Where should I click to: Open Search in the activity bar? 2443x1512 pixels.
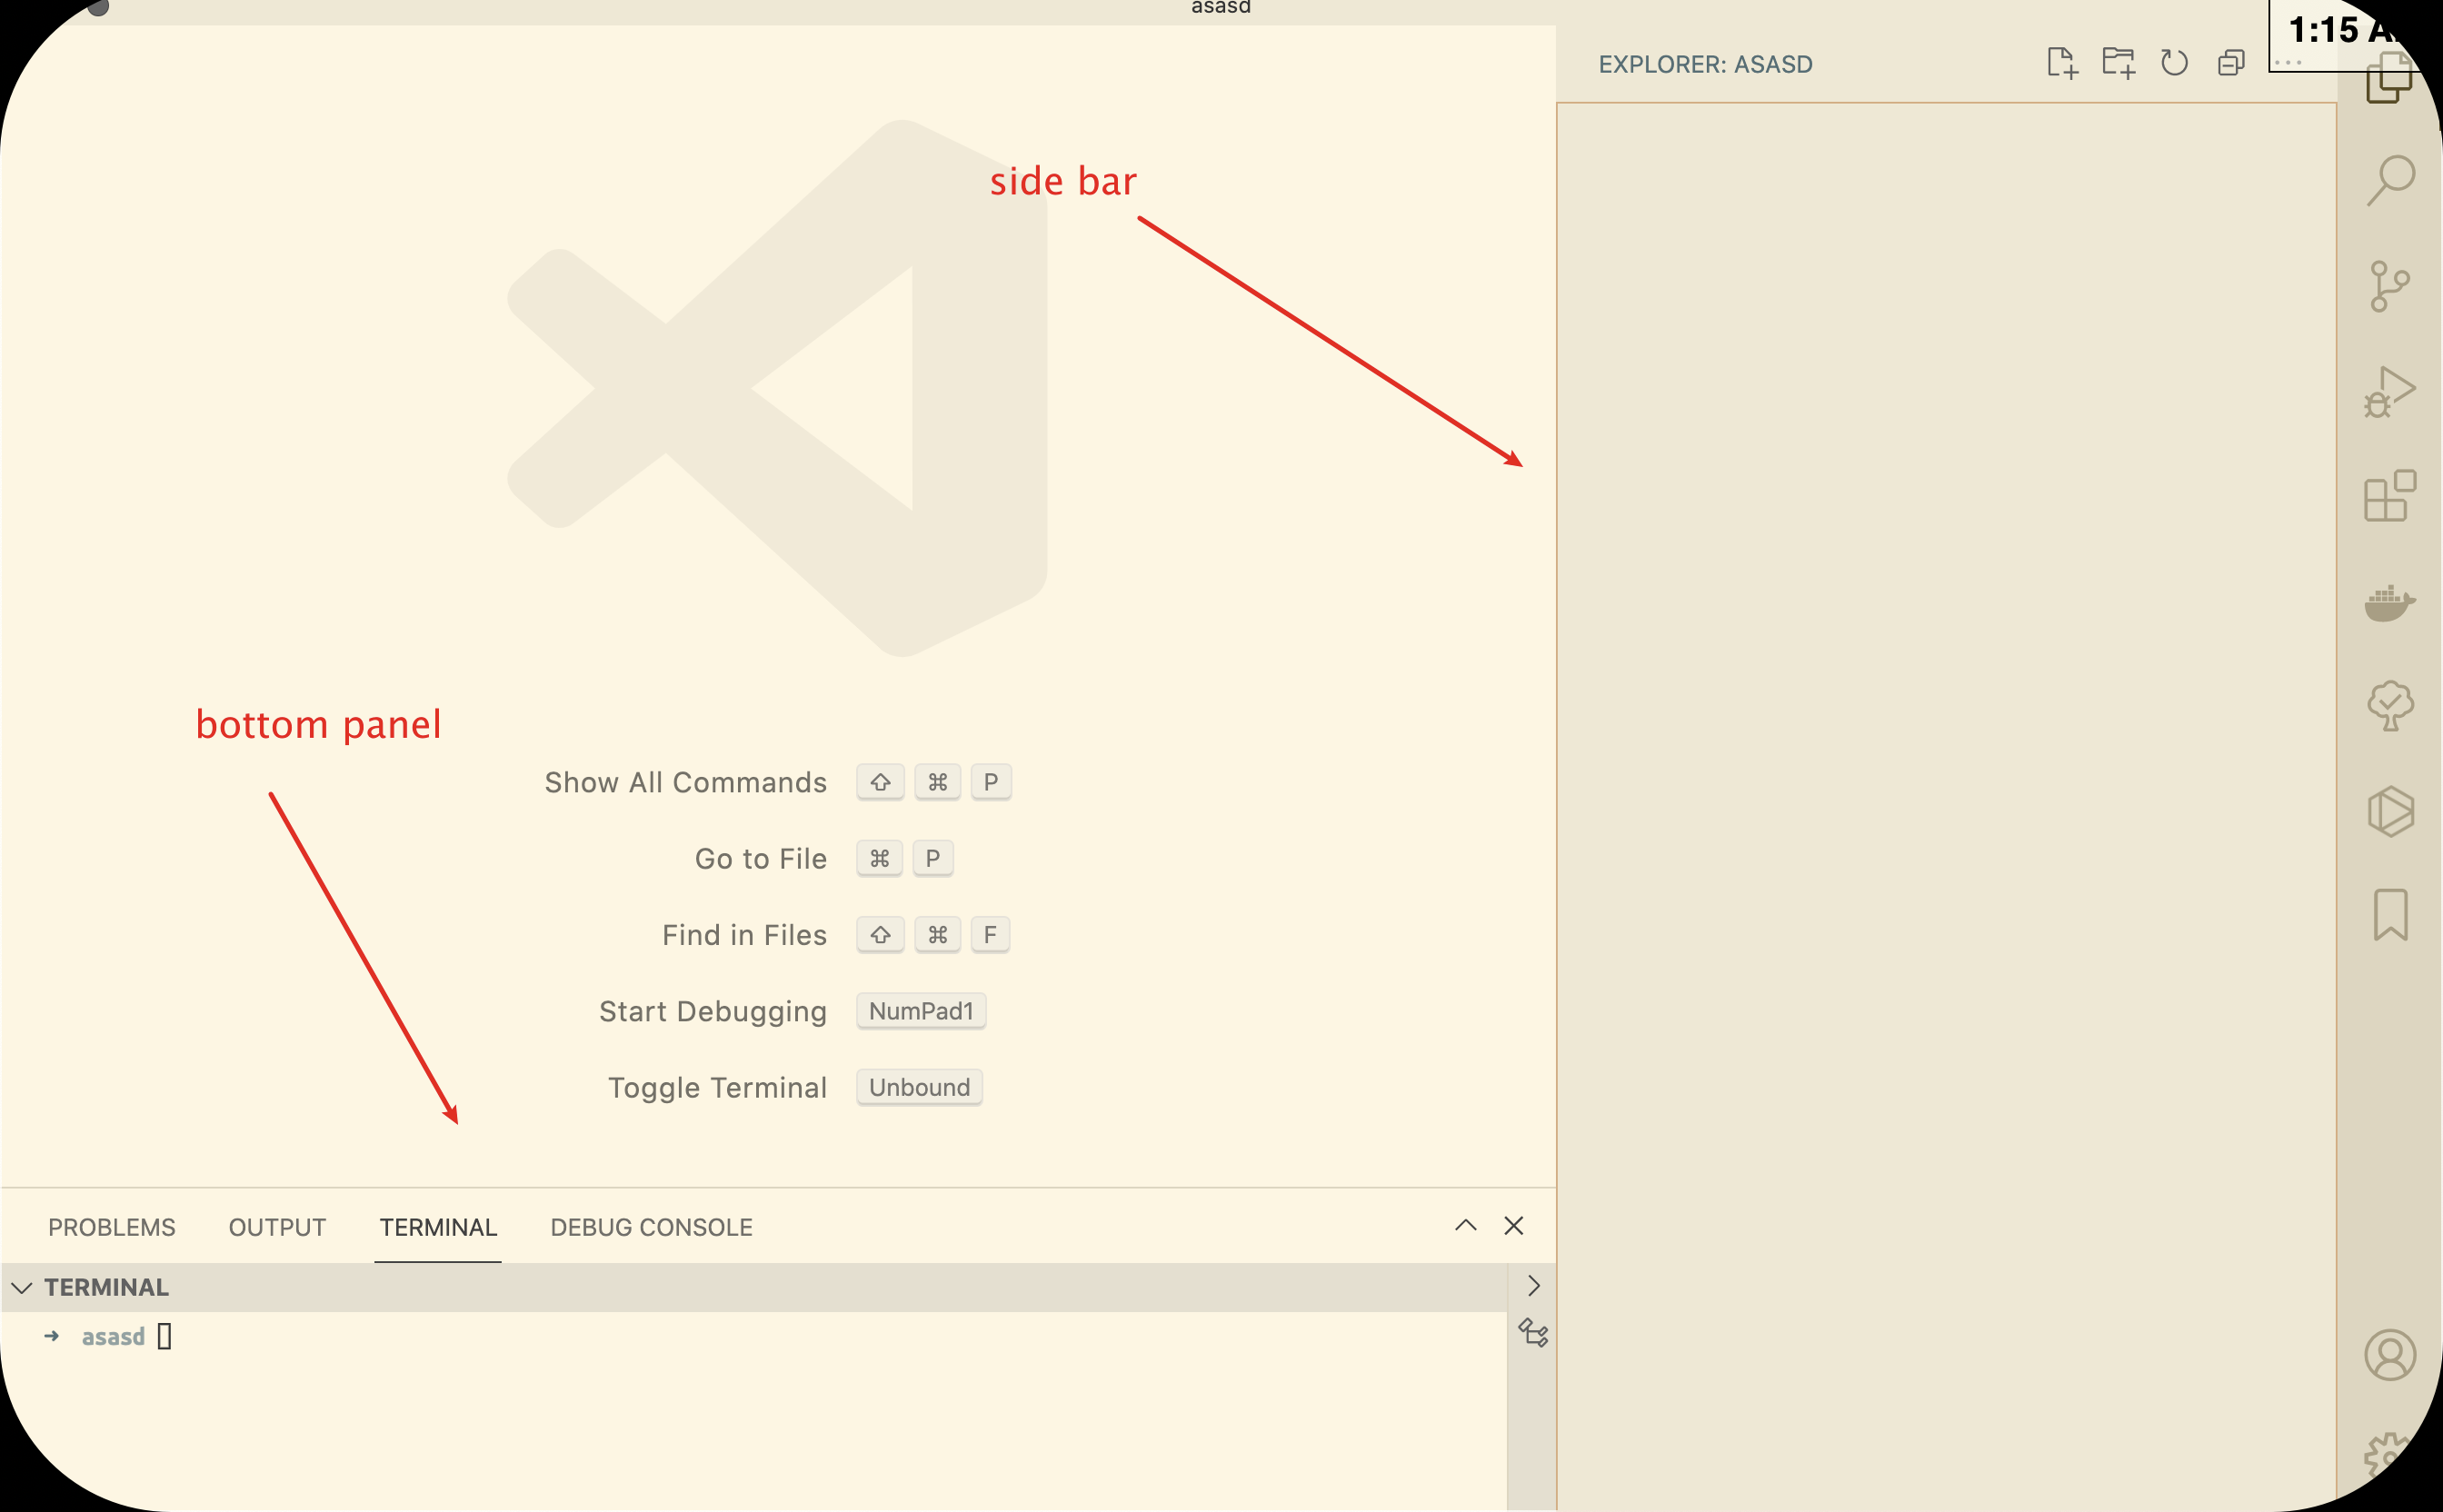[2390, 181]
